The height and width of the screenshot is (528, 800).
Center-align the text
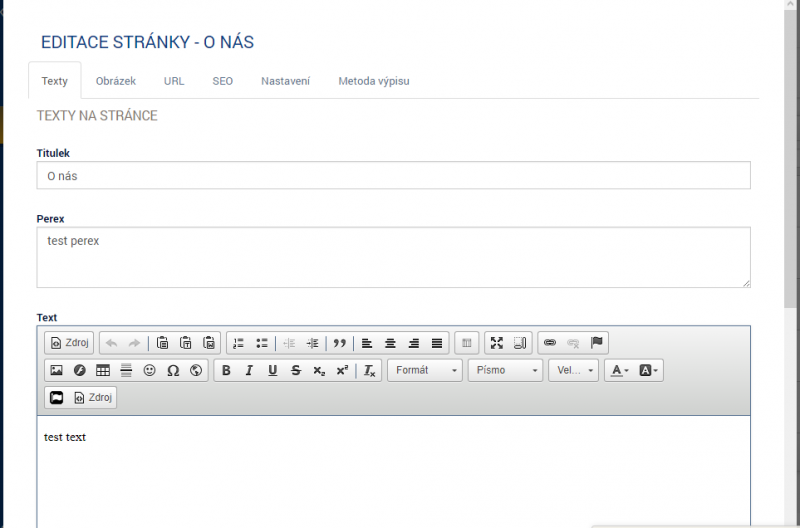(x=390, y=343)
